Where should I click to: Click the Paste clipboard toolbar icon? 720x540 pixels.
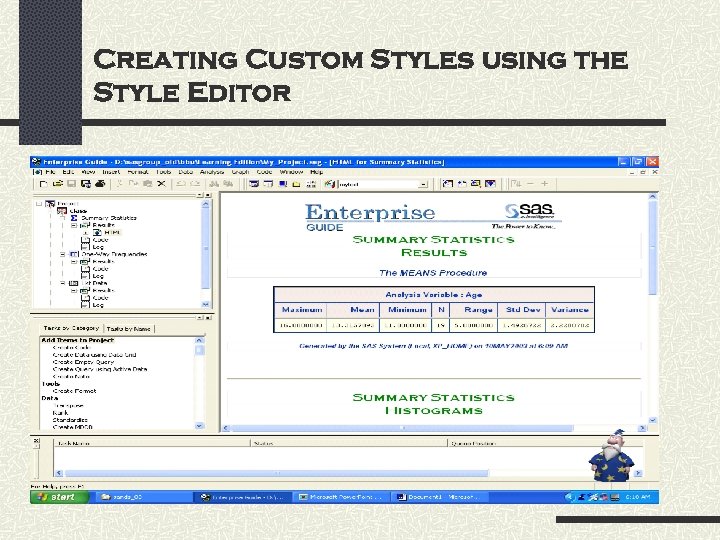point(147,184)
